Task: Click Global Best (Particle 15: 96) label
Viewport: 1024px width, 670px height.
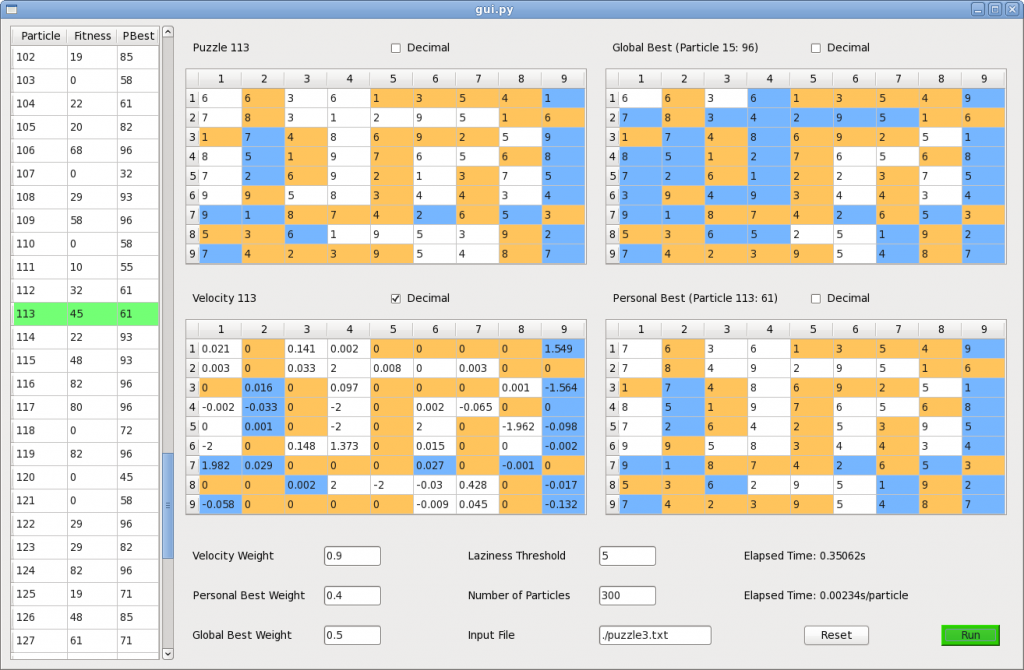Action: point(685,48)
